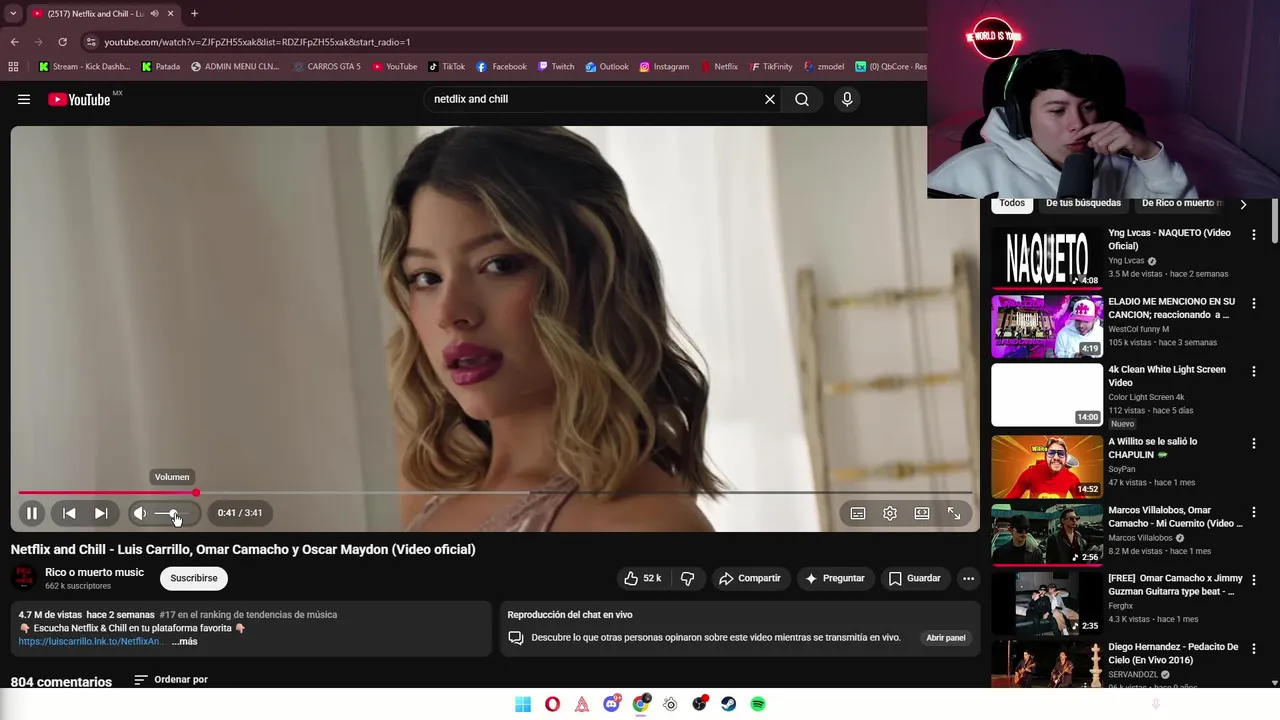The width and height of the screenshot is (1280, 720).
Task: Enter full screen mode
Action: pyautogui.click(x=954, y=513)
